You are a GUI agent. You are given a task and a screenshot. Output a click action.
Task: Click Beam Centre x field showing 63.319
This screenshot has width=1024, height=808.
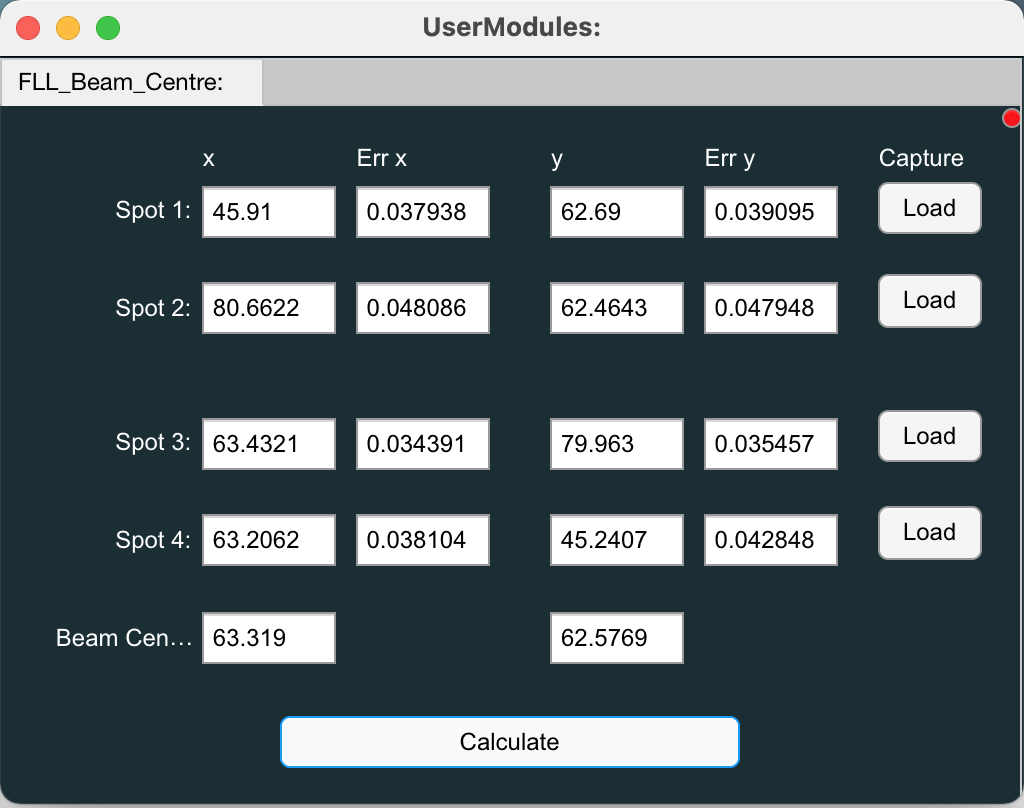268,638
